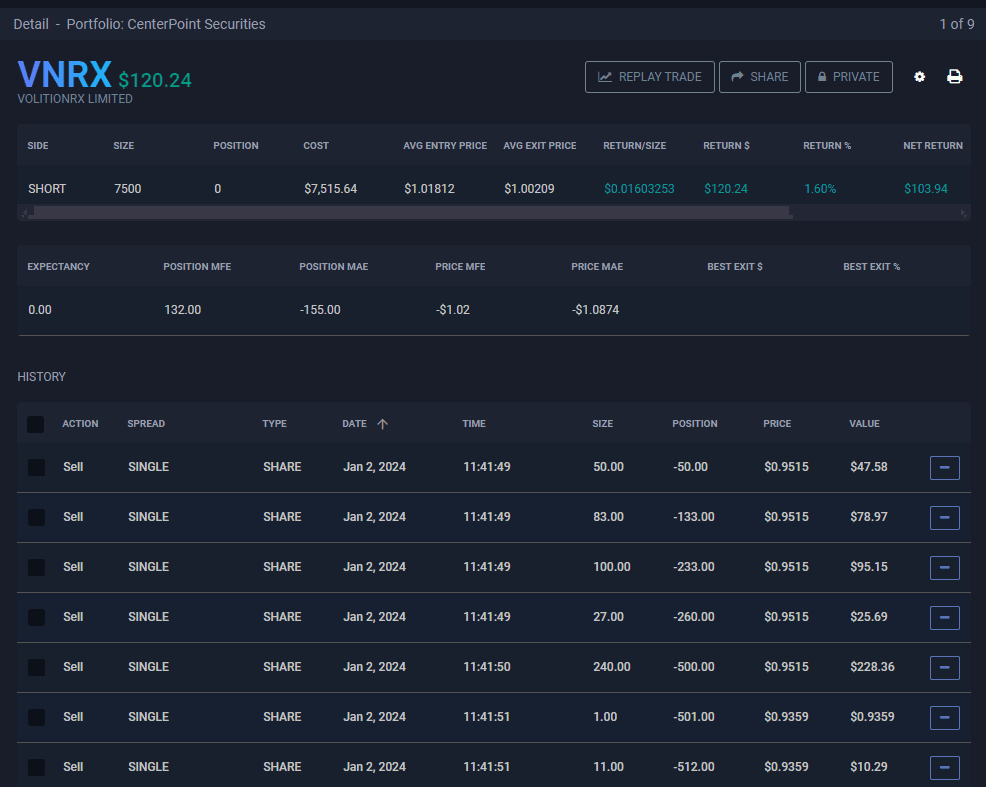Click minus icon for 1.00 size row
The width and height of the screenshot is (986, 787).
point(944,717)
